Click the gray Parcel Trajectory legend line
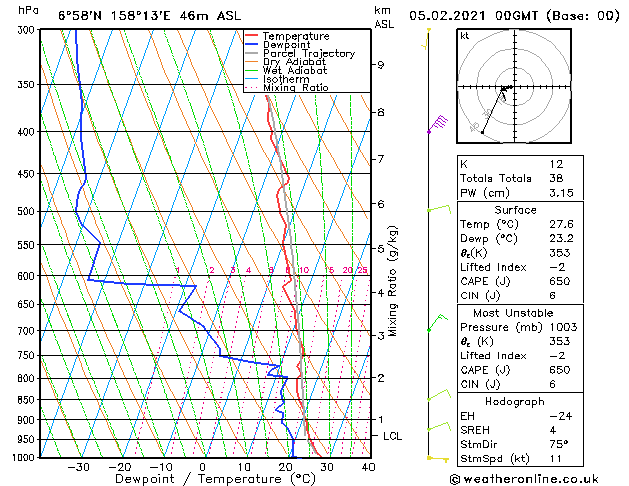 (252, 53)
